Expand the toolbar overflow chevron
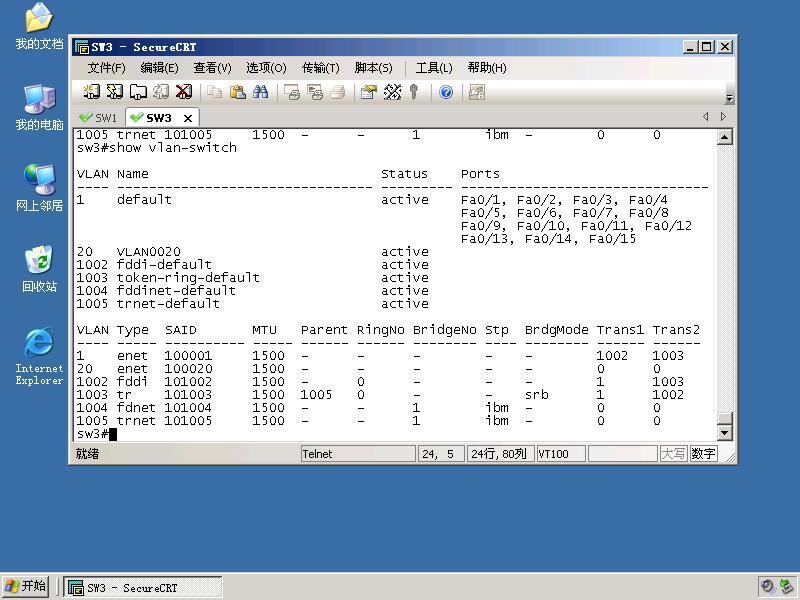 [x=730, y=98]
